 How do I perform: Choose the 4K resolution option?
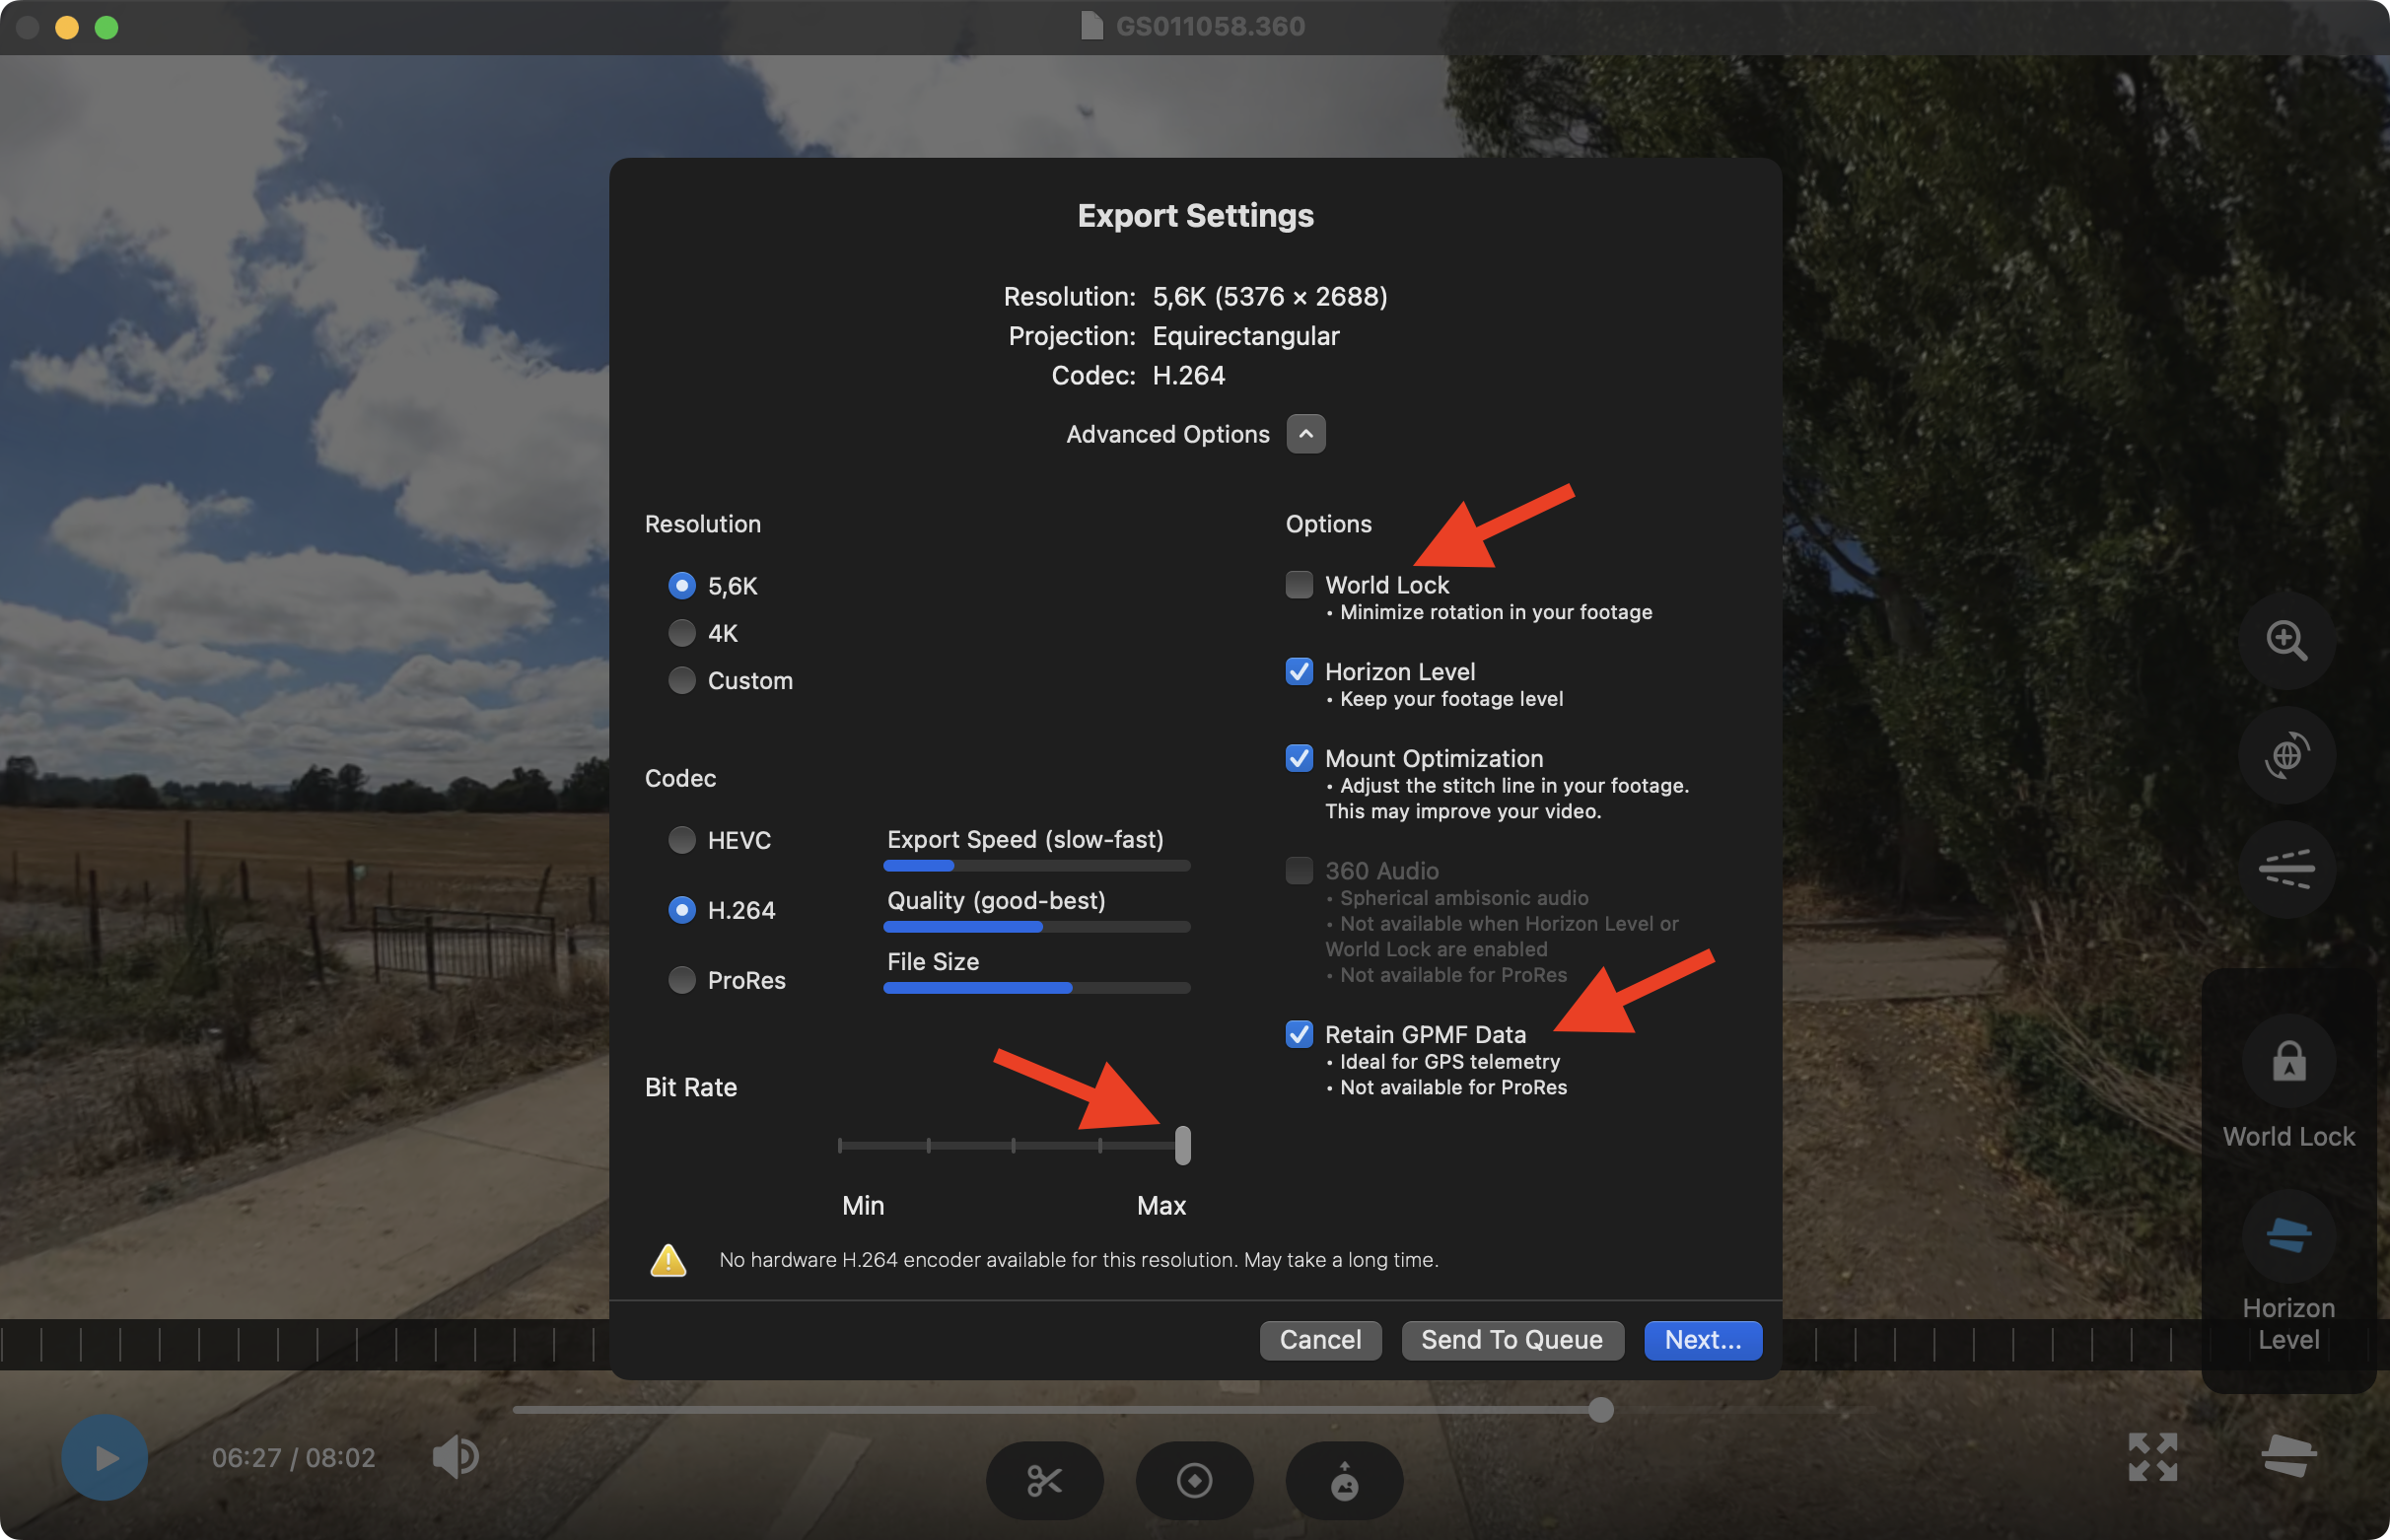coord(682,633)
